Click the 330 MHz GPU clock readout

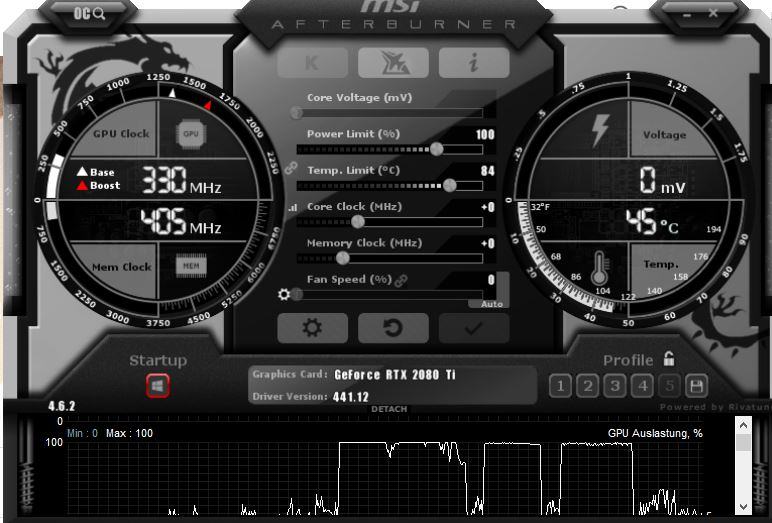pyautogui.click(x=181, y=180)
